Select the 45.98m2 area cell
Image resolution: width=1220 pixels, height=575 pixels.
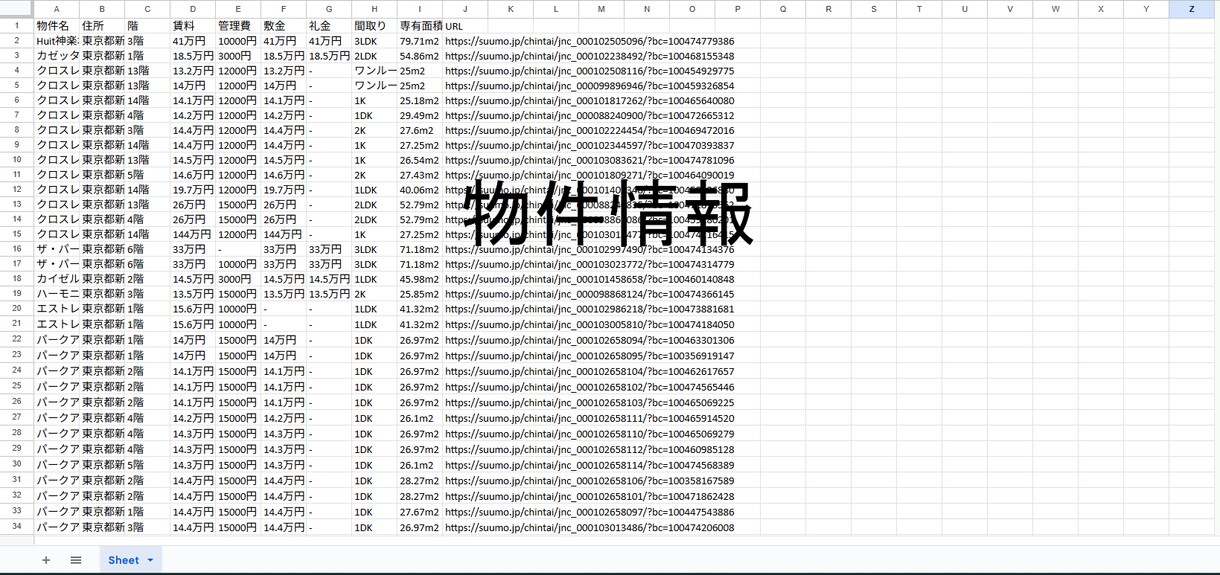tap(420, 279)
